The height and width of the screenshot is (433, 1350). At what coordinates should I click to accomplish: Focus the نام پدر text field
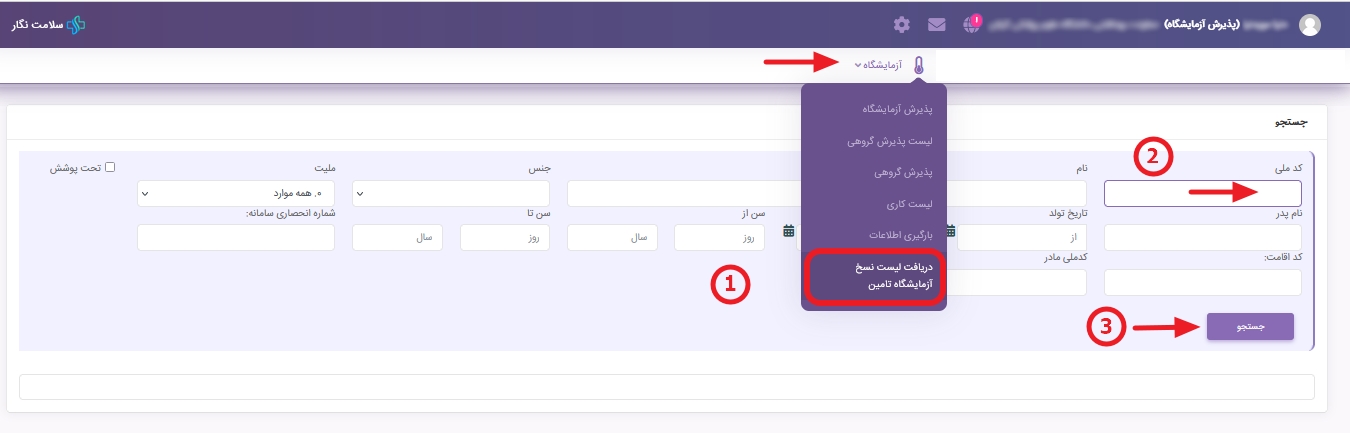coord(1202,237)
